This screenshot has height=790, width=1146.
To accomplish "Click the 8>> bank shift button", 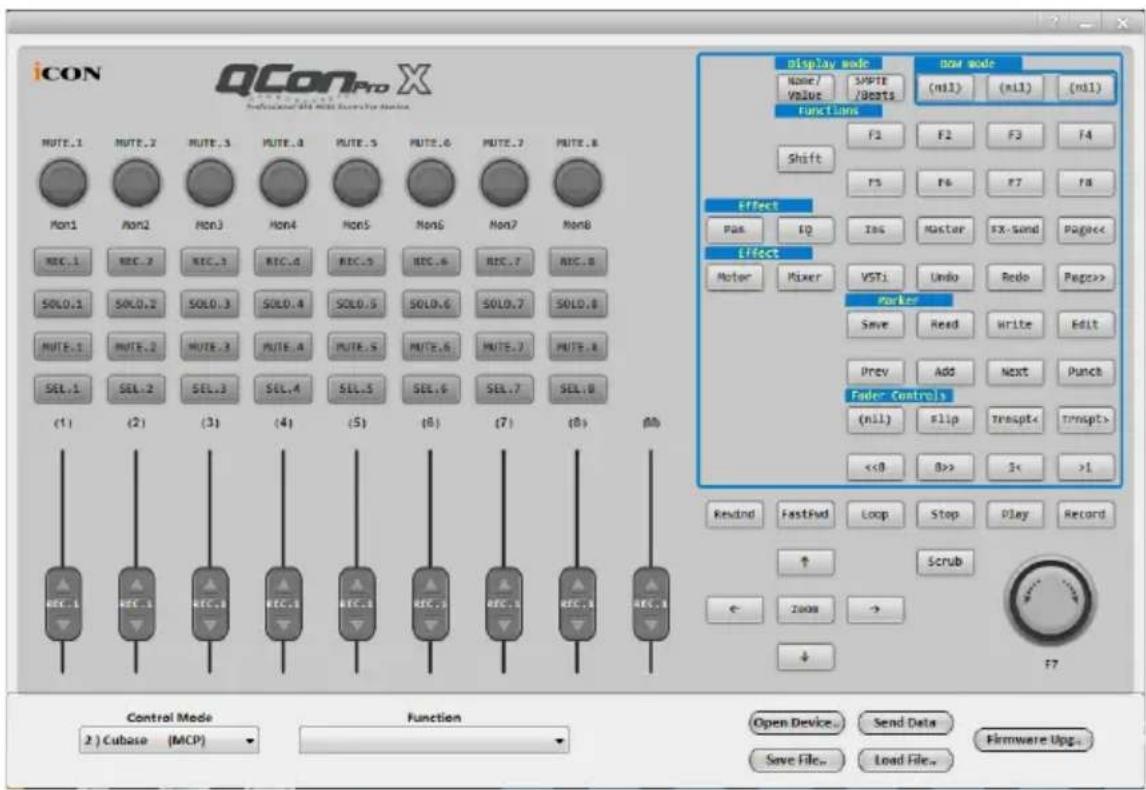I will tap(945, 467).
